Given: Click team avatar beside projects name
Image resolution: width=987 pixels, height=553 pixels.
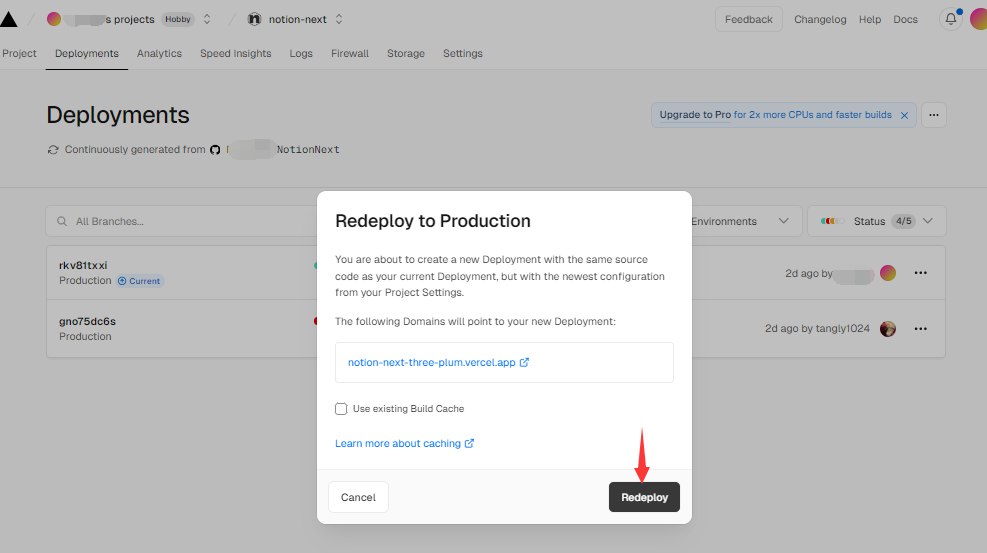Looking at the screenshot, I should coord(54,19).
